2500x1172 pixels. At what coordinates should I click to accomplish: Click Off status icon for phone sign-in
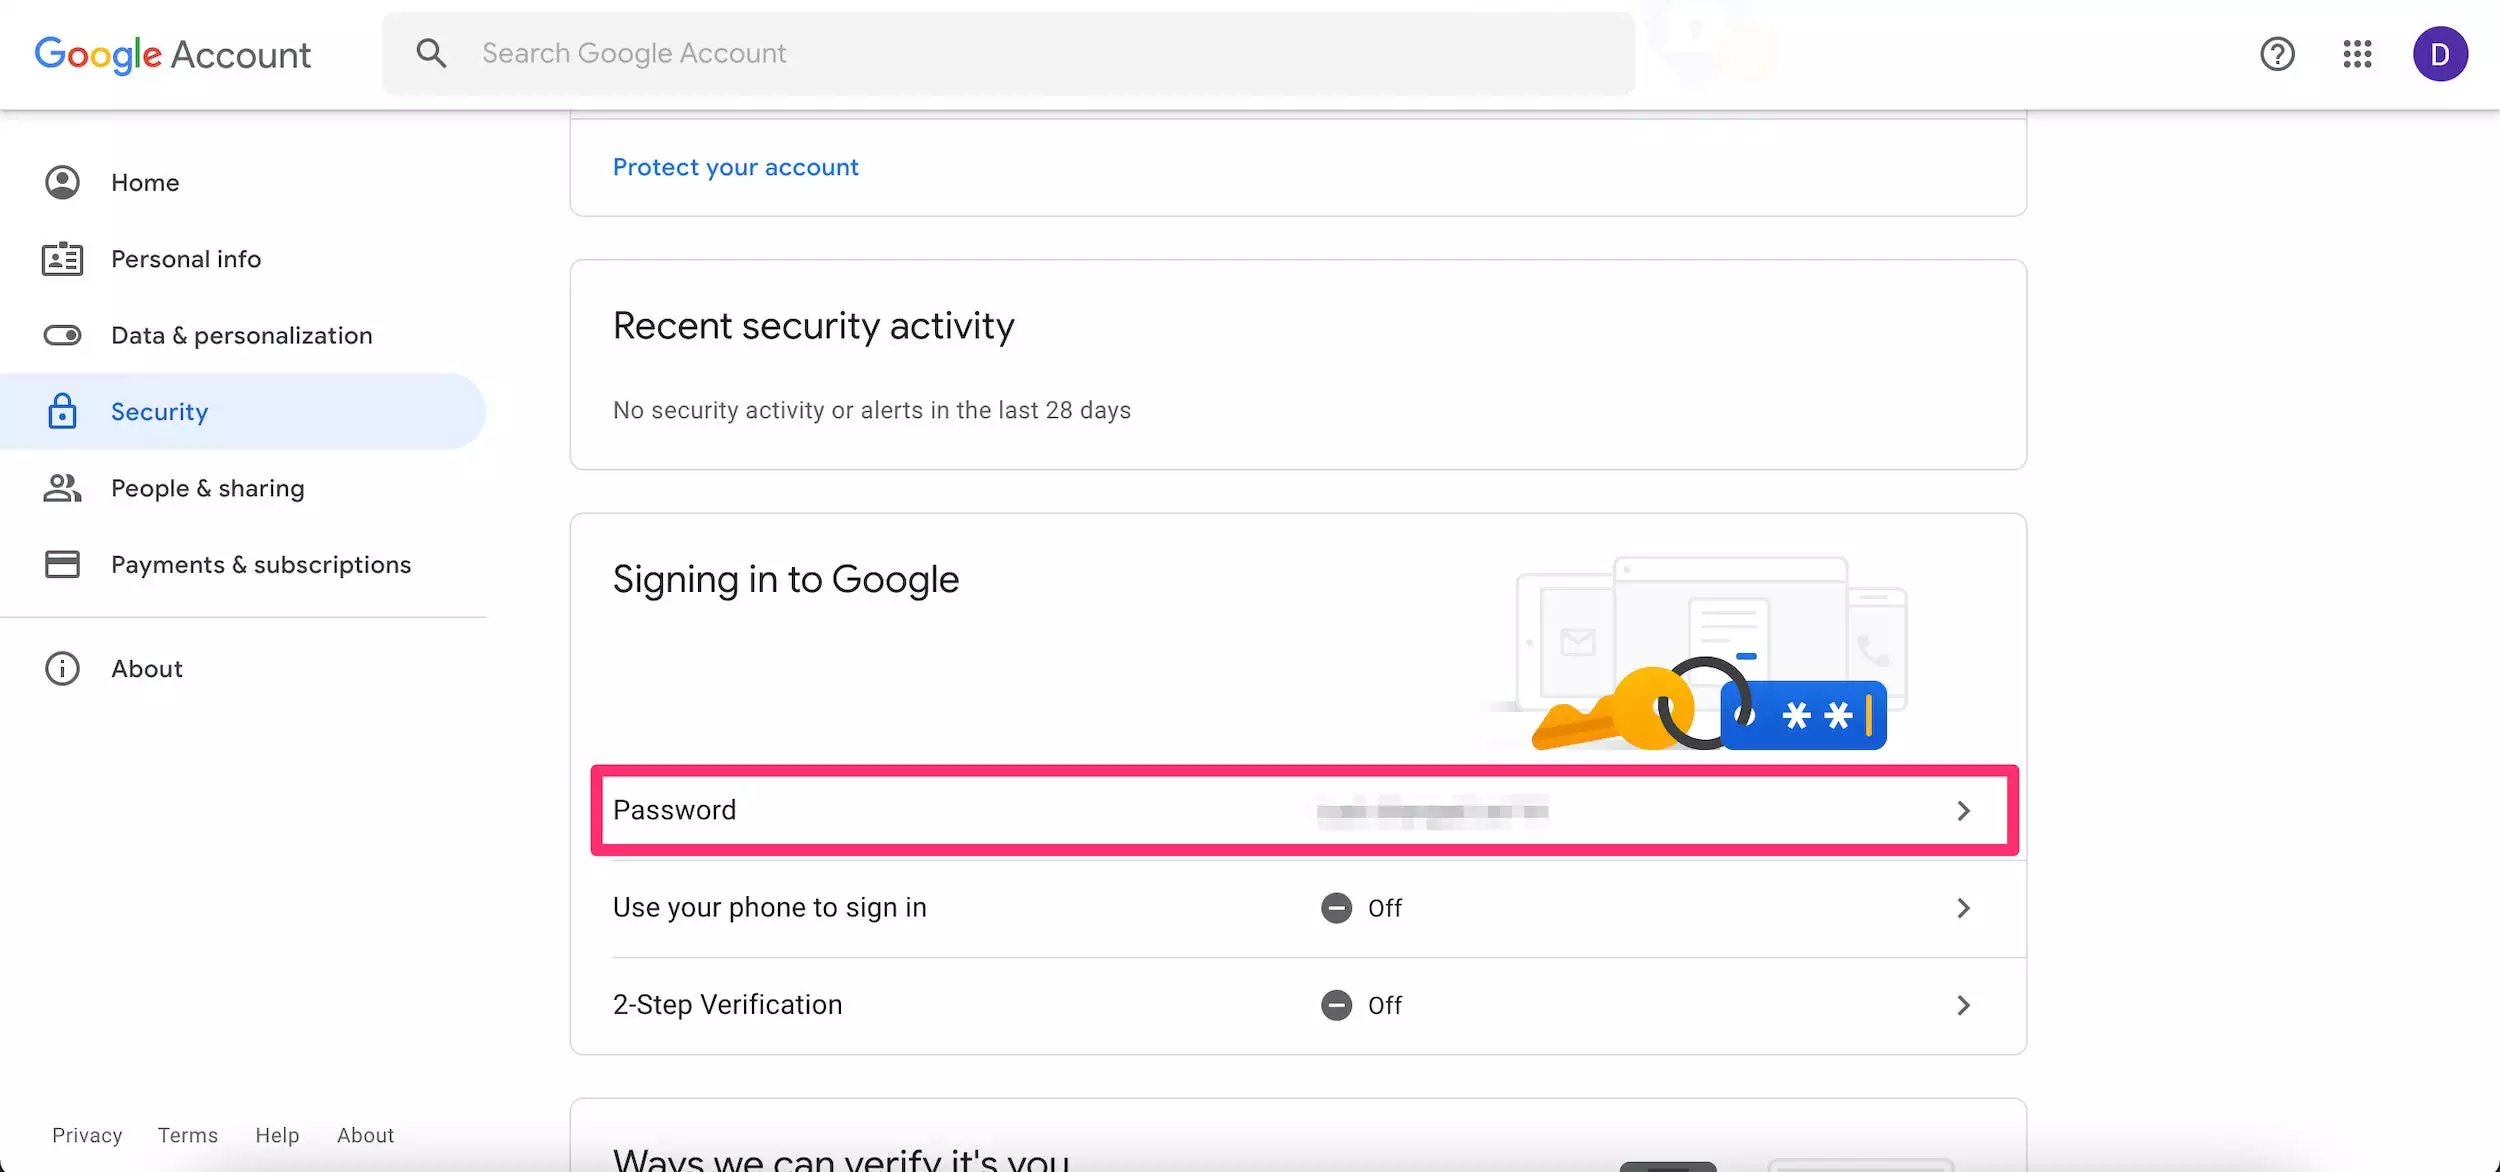[1336, 908]
